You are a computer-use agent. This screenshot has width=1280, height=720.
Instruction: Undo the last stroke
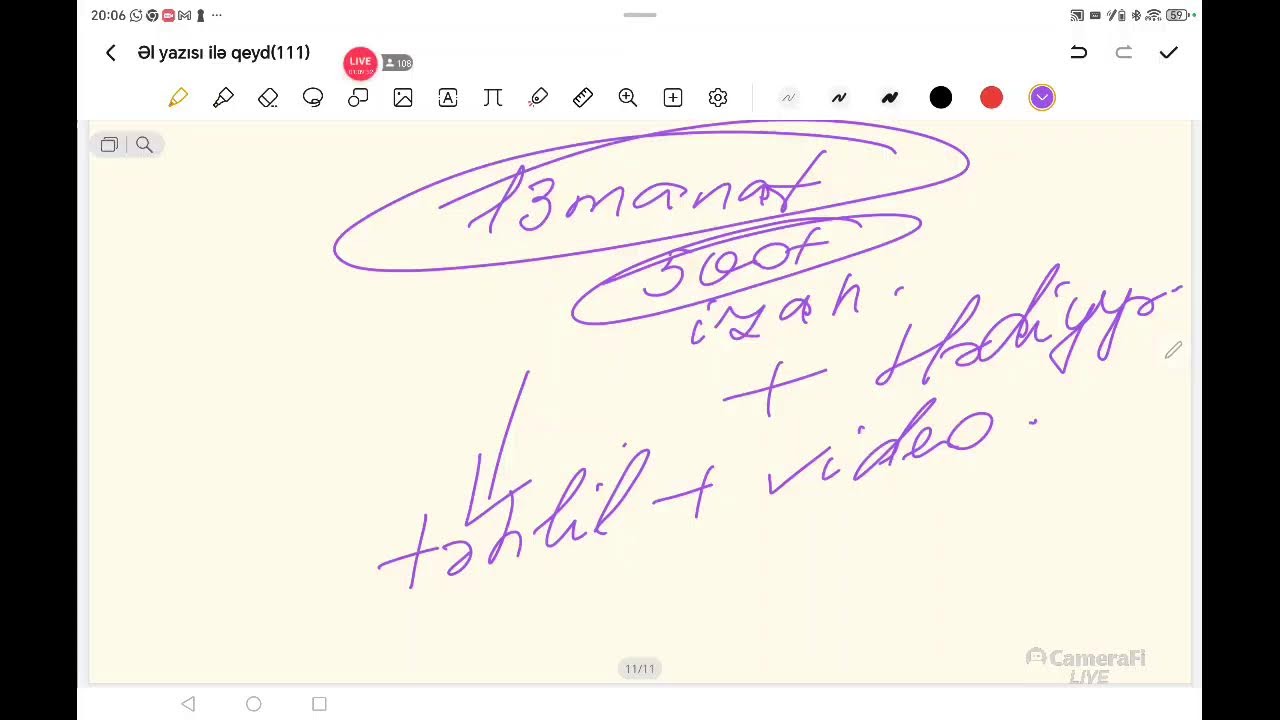(1078, 52)
